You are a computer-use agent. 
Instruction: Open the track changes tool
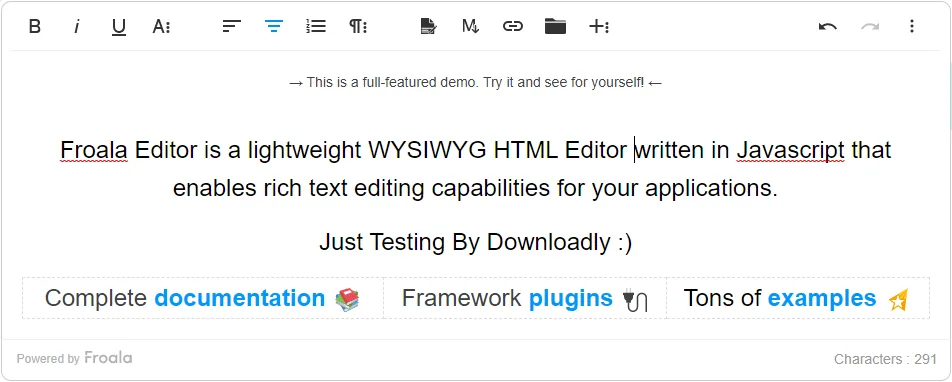pos(429,26)
